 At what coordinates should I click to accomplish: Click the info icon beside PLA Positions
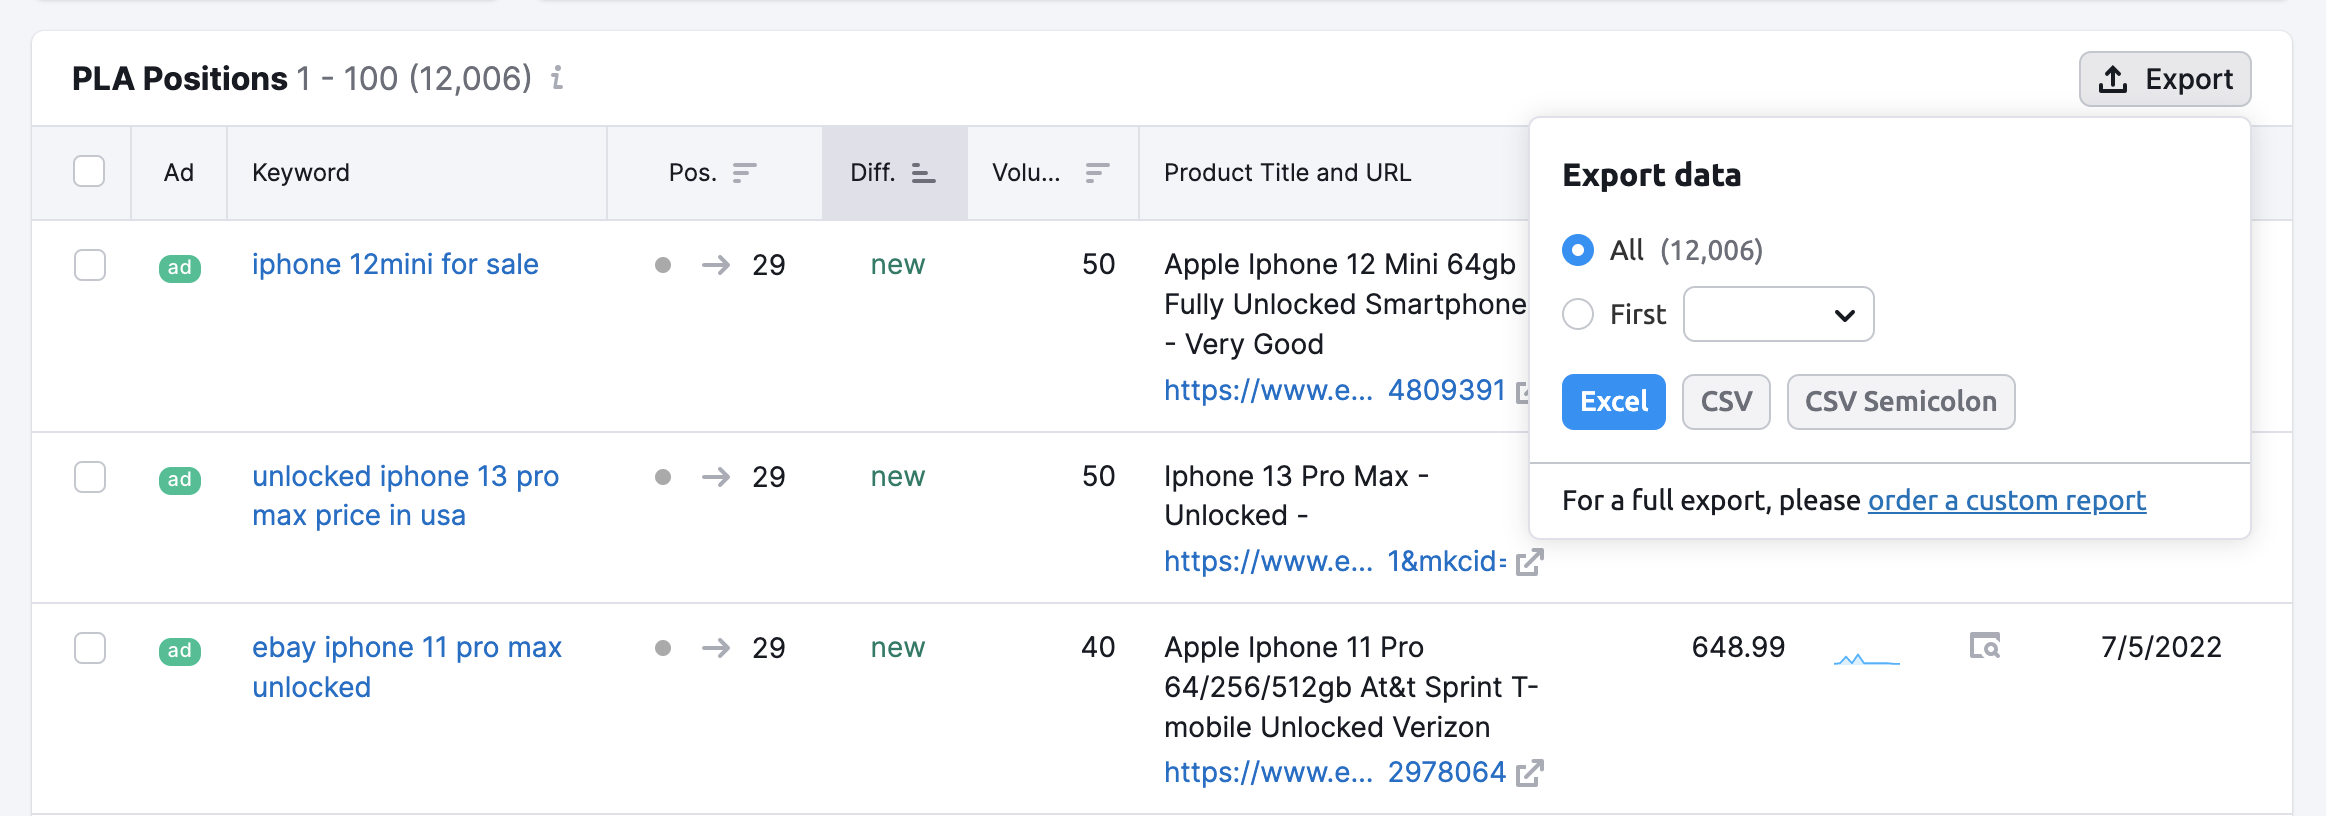(557, 78)
